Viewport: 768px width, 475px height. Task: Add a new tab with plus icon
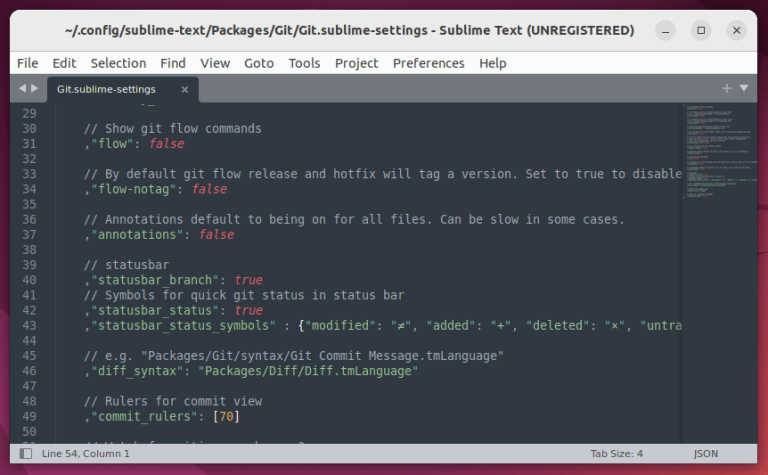(x=727, y=88)
